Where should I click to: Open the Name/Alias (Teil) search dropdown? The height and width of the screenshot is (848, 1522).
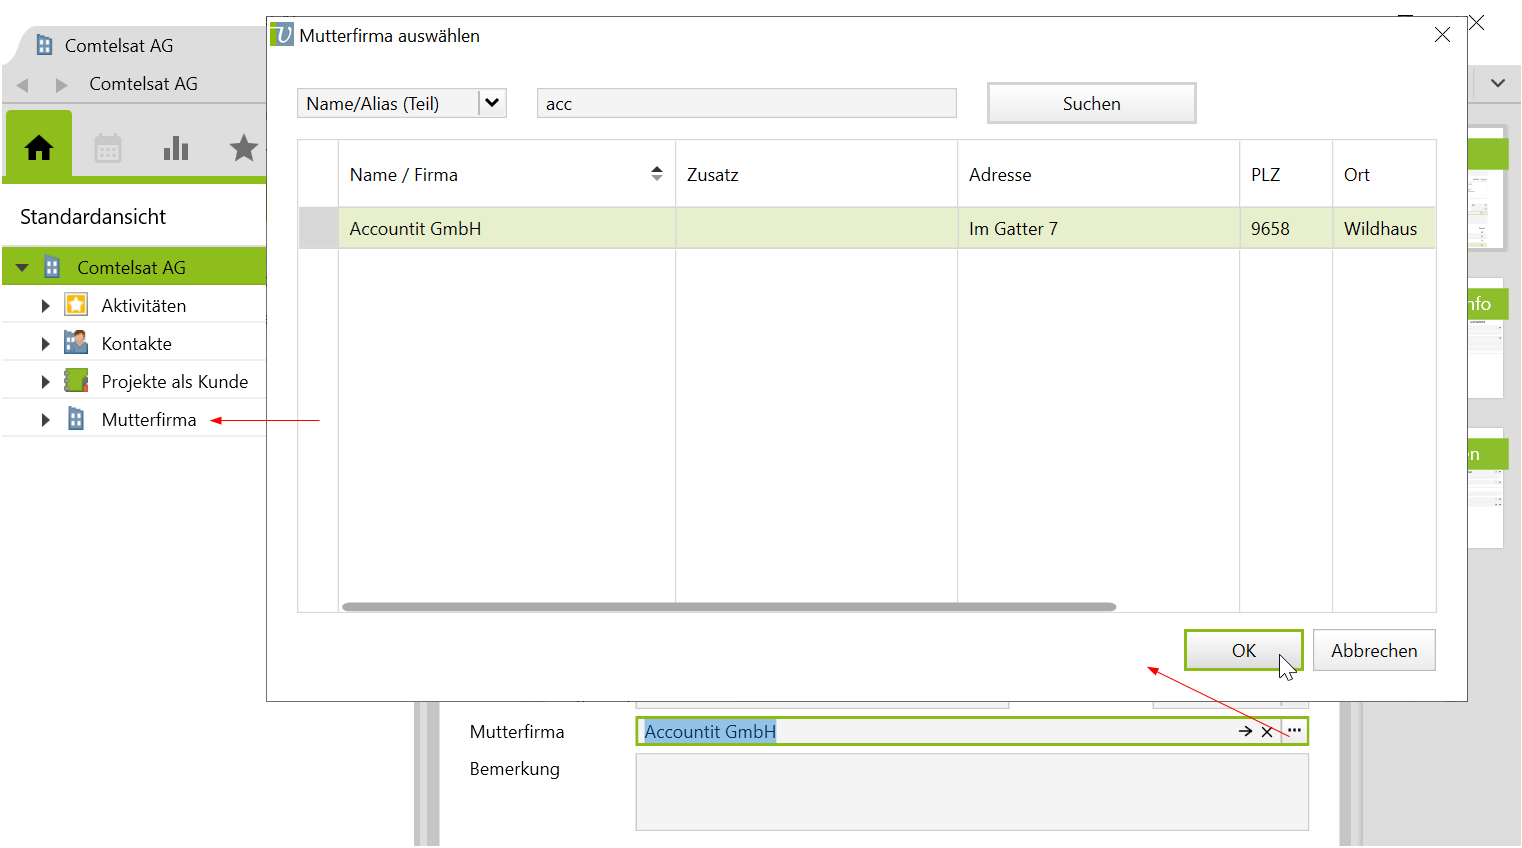pyautogui.click(x=492, y=103)
